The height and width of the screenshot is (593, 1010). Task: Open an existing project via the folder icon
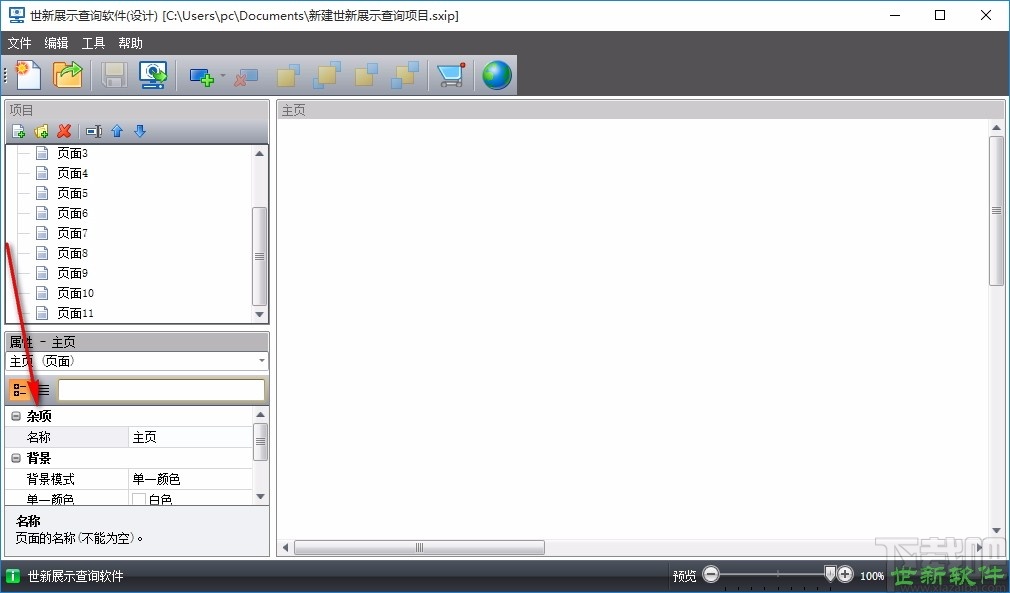coord(68,75)
